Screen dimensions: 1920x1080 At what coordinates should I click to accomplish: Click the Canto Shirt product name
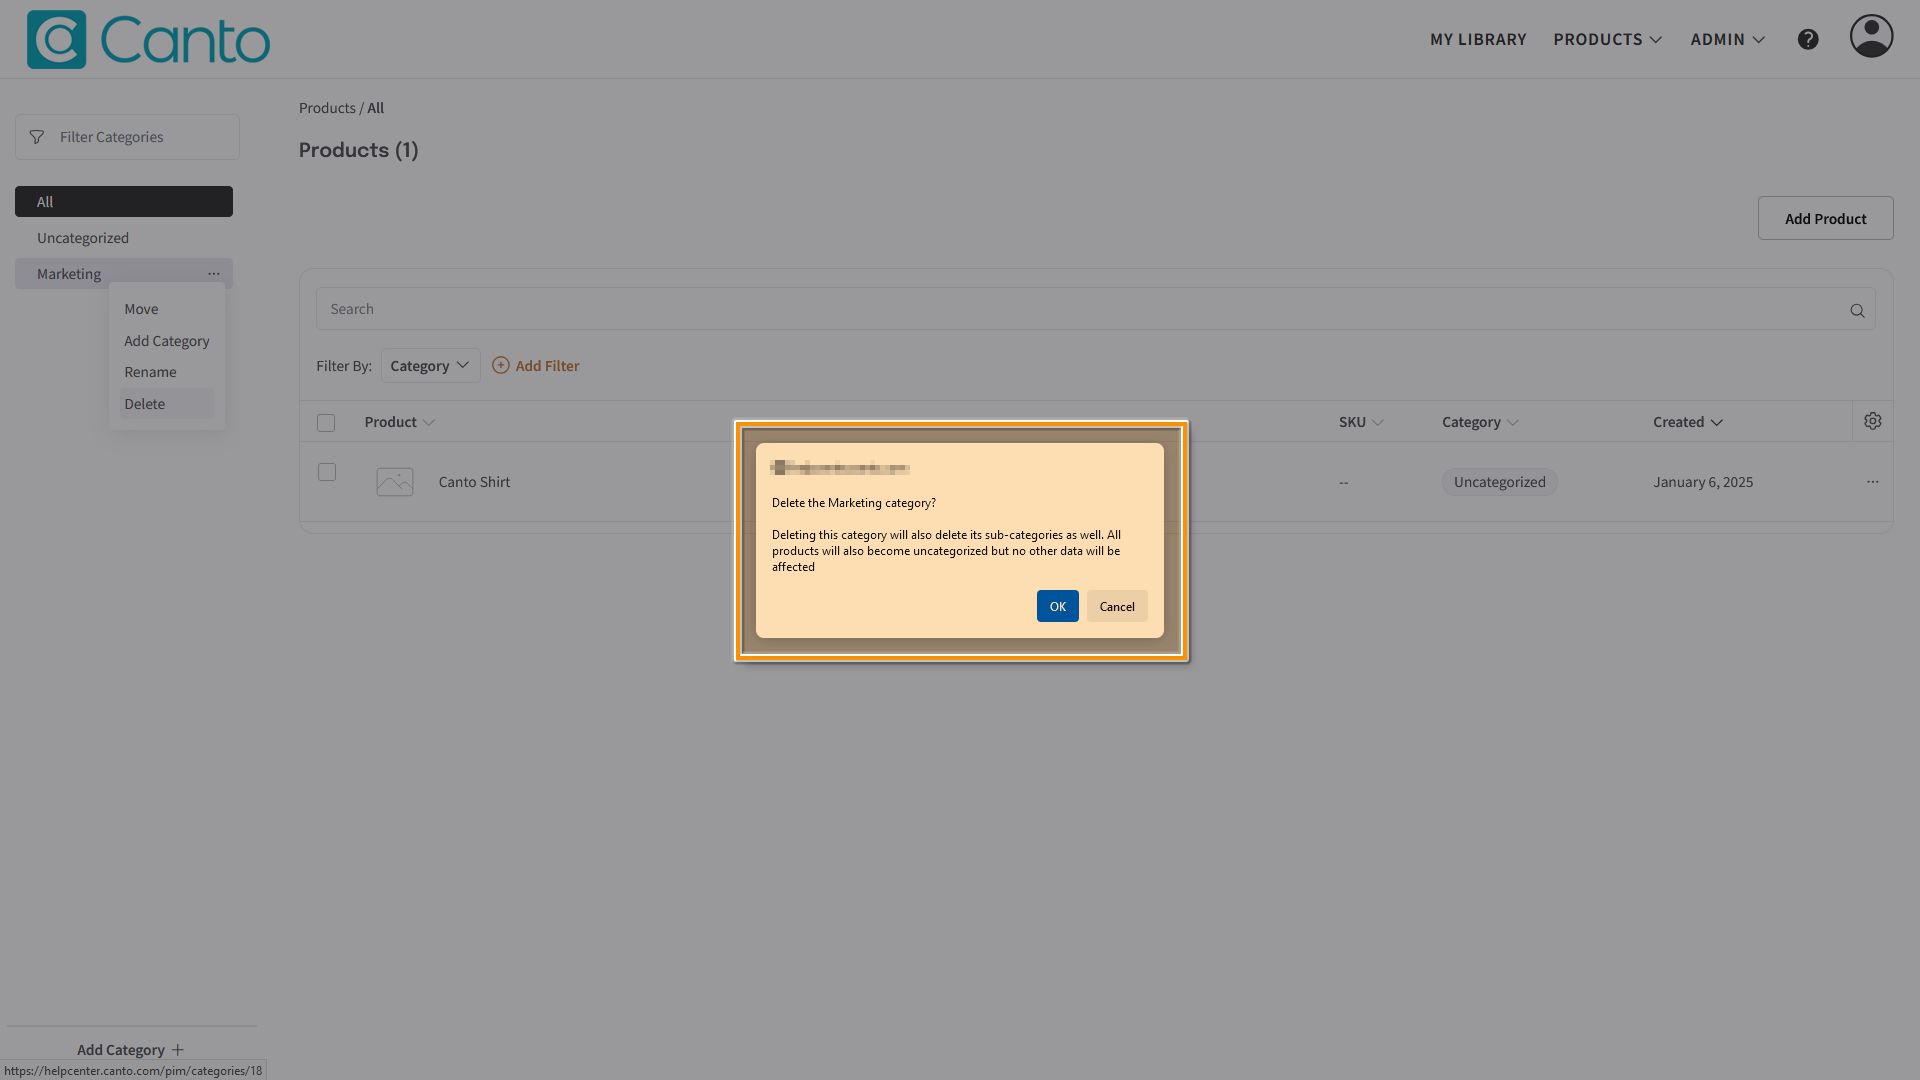coord(474,482)
